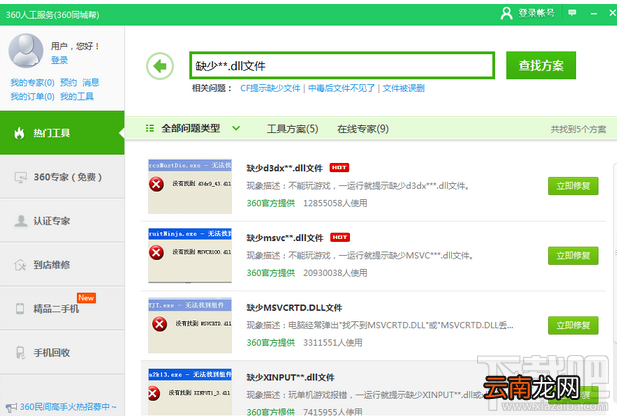Viewport: 617px width, 416px height.
Task: Expand the 全部问题类型 dropdown
Action: (x=193, y=128)
